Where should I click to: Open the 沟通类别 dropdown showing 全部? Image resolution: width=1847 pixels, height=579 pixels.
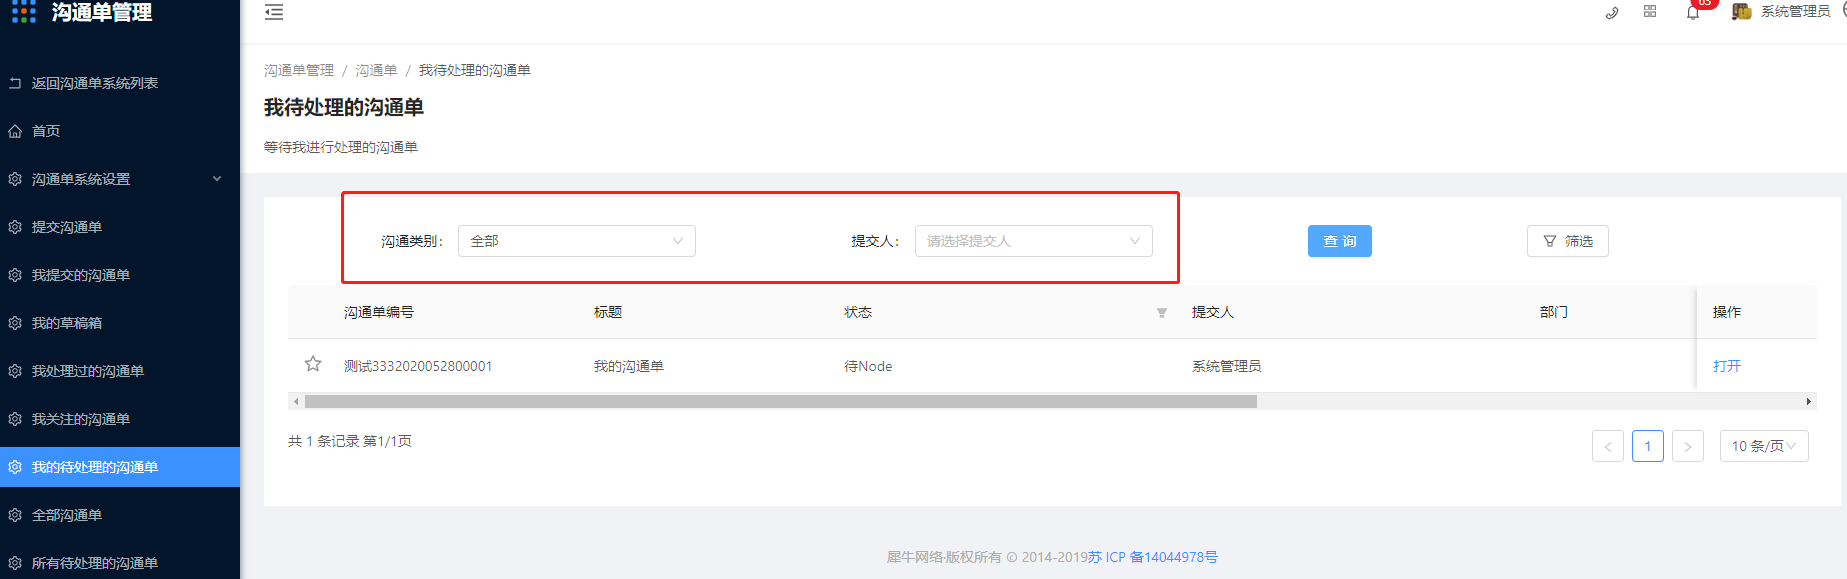coord(577,241)
